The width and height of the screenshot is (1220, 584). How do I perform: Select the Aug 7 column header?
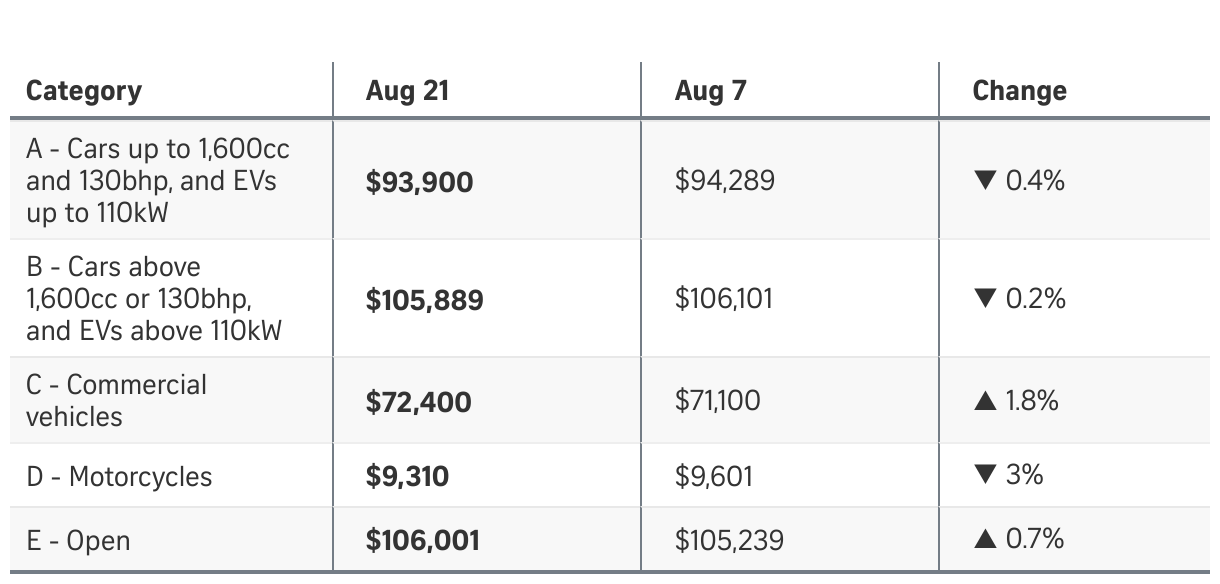click(x=710, y=91)
